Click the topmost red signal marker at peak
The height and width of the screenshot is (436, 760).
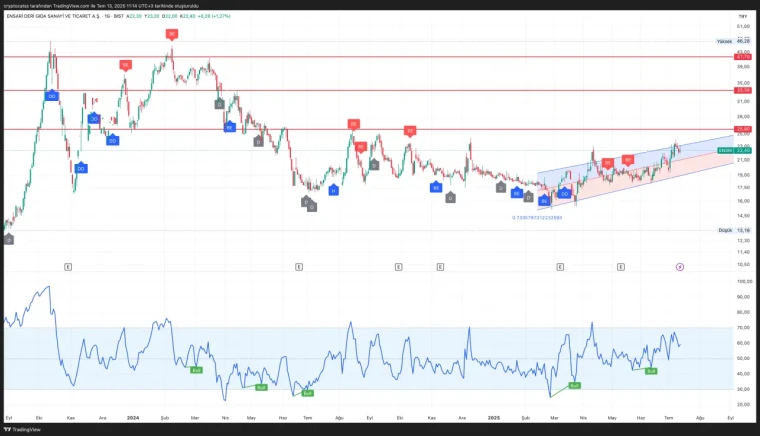[172, 34]
